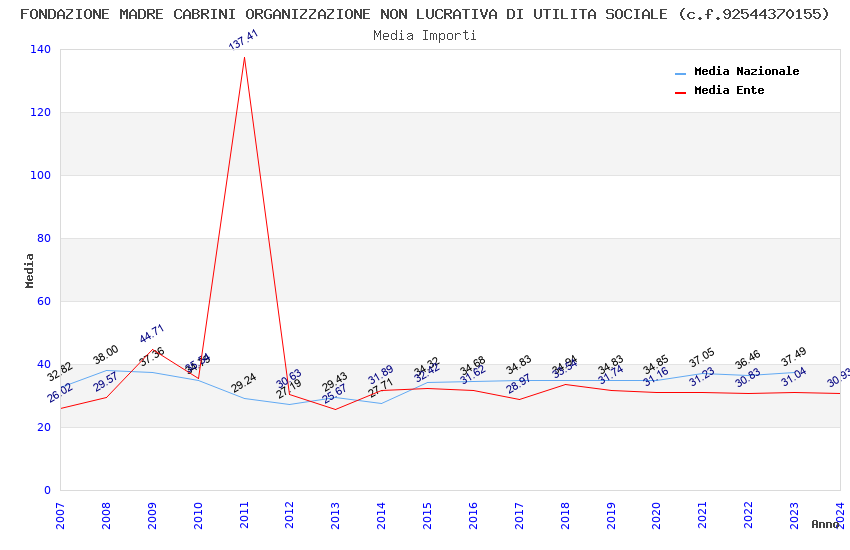
Task: Click the x-axis year 2015
Action: (x=427, y=516)
